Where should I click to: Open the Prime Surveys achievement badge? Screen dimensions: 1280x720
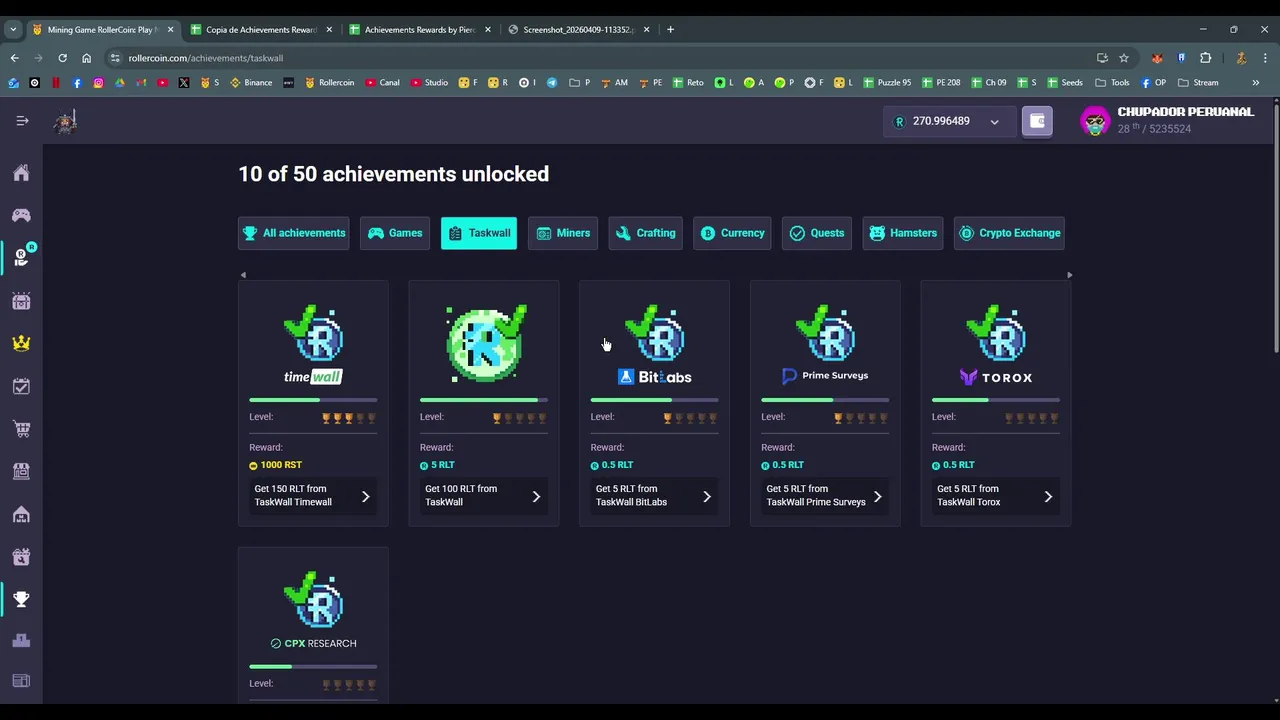click(825, 345)
